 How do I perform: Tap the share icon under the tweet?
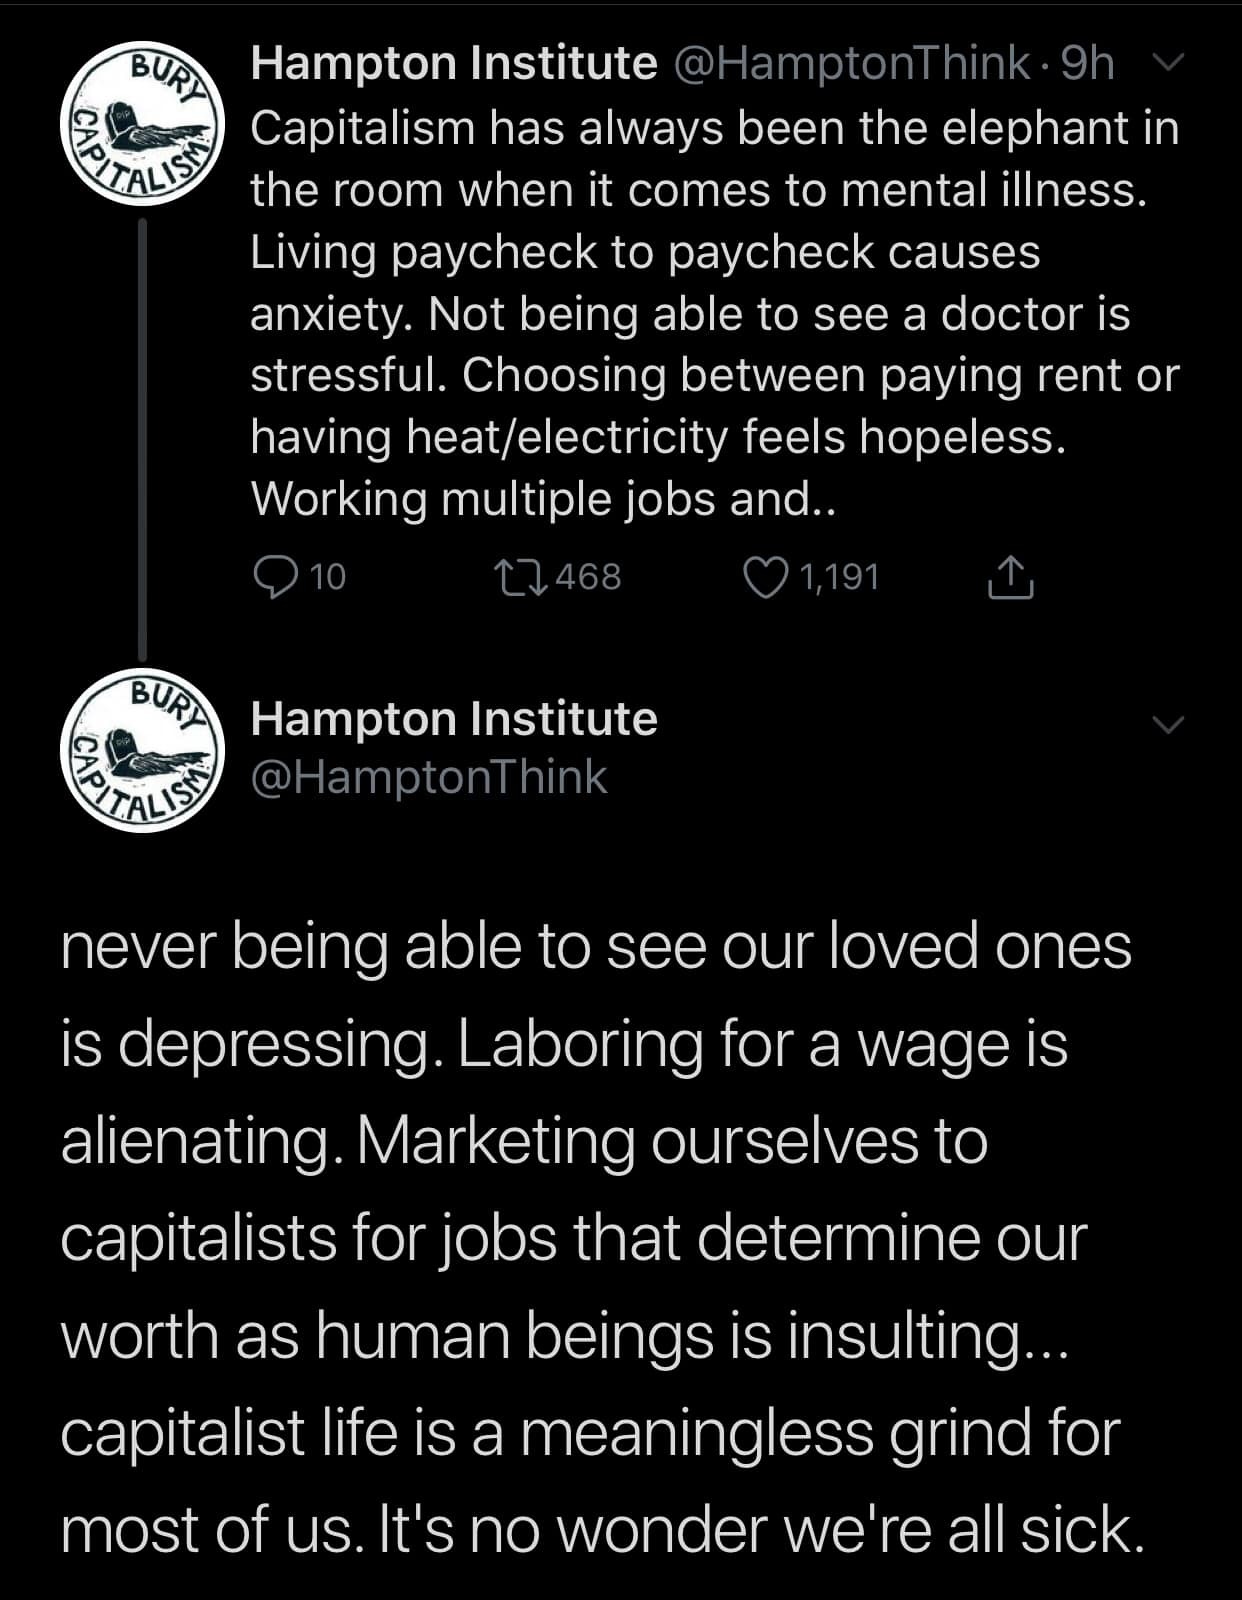(1010, 577)
